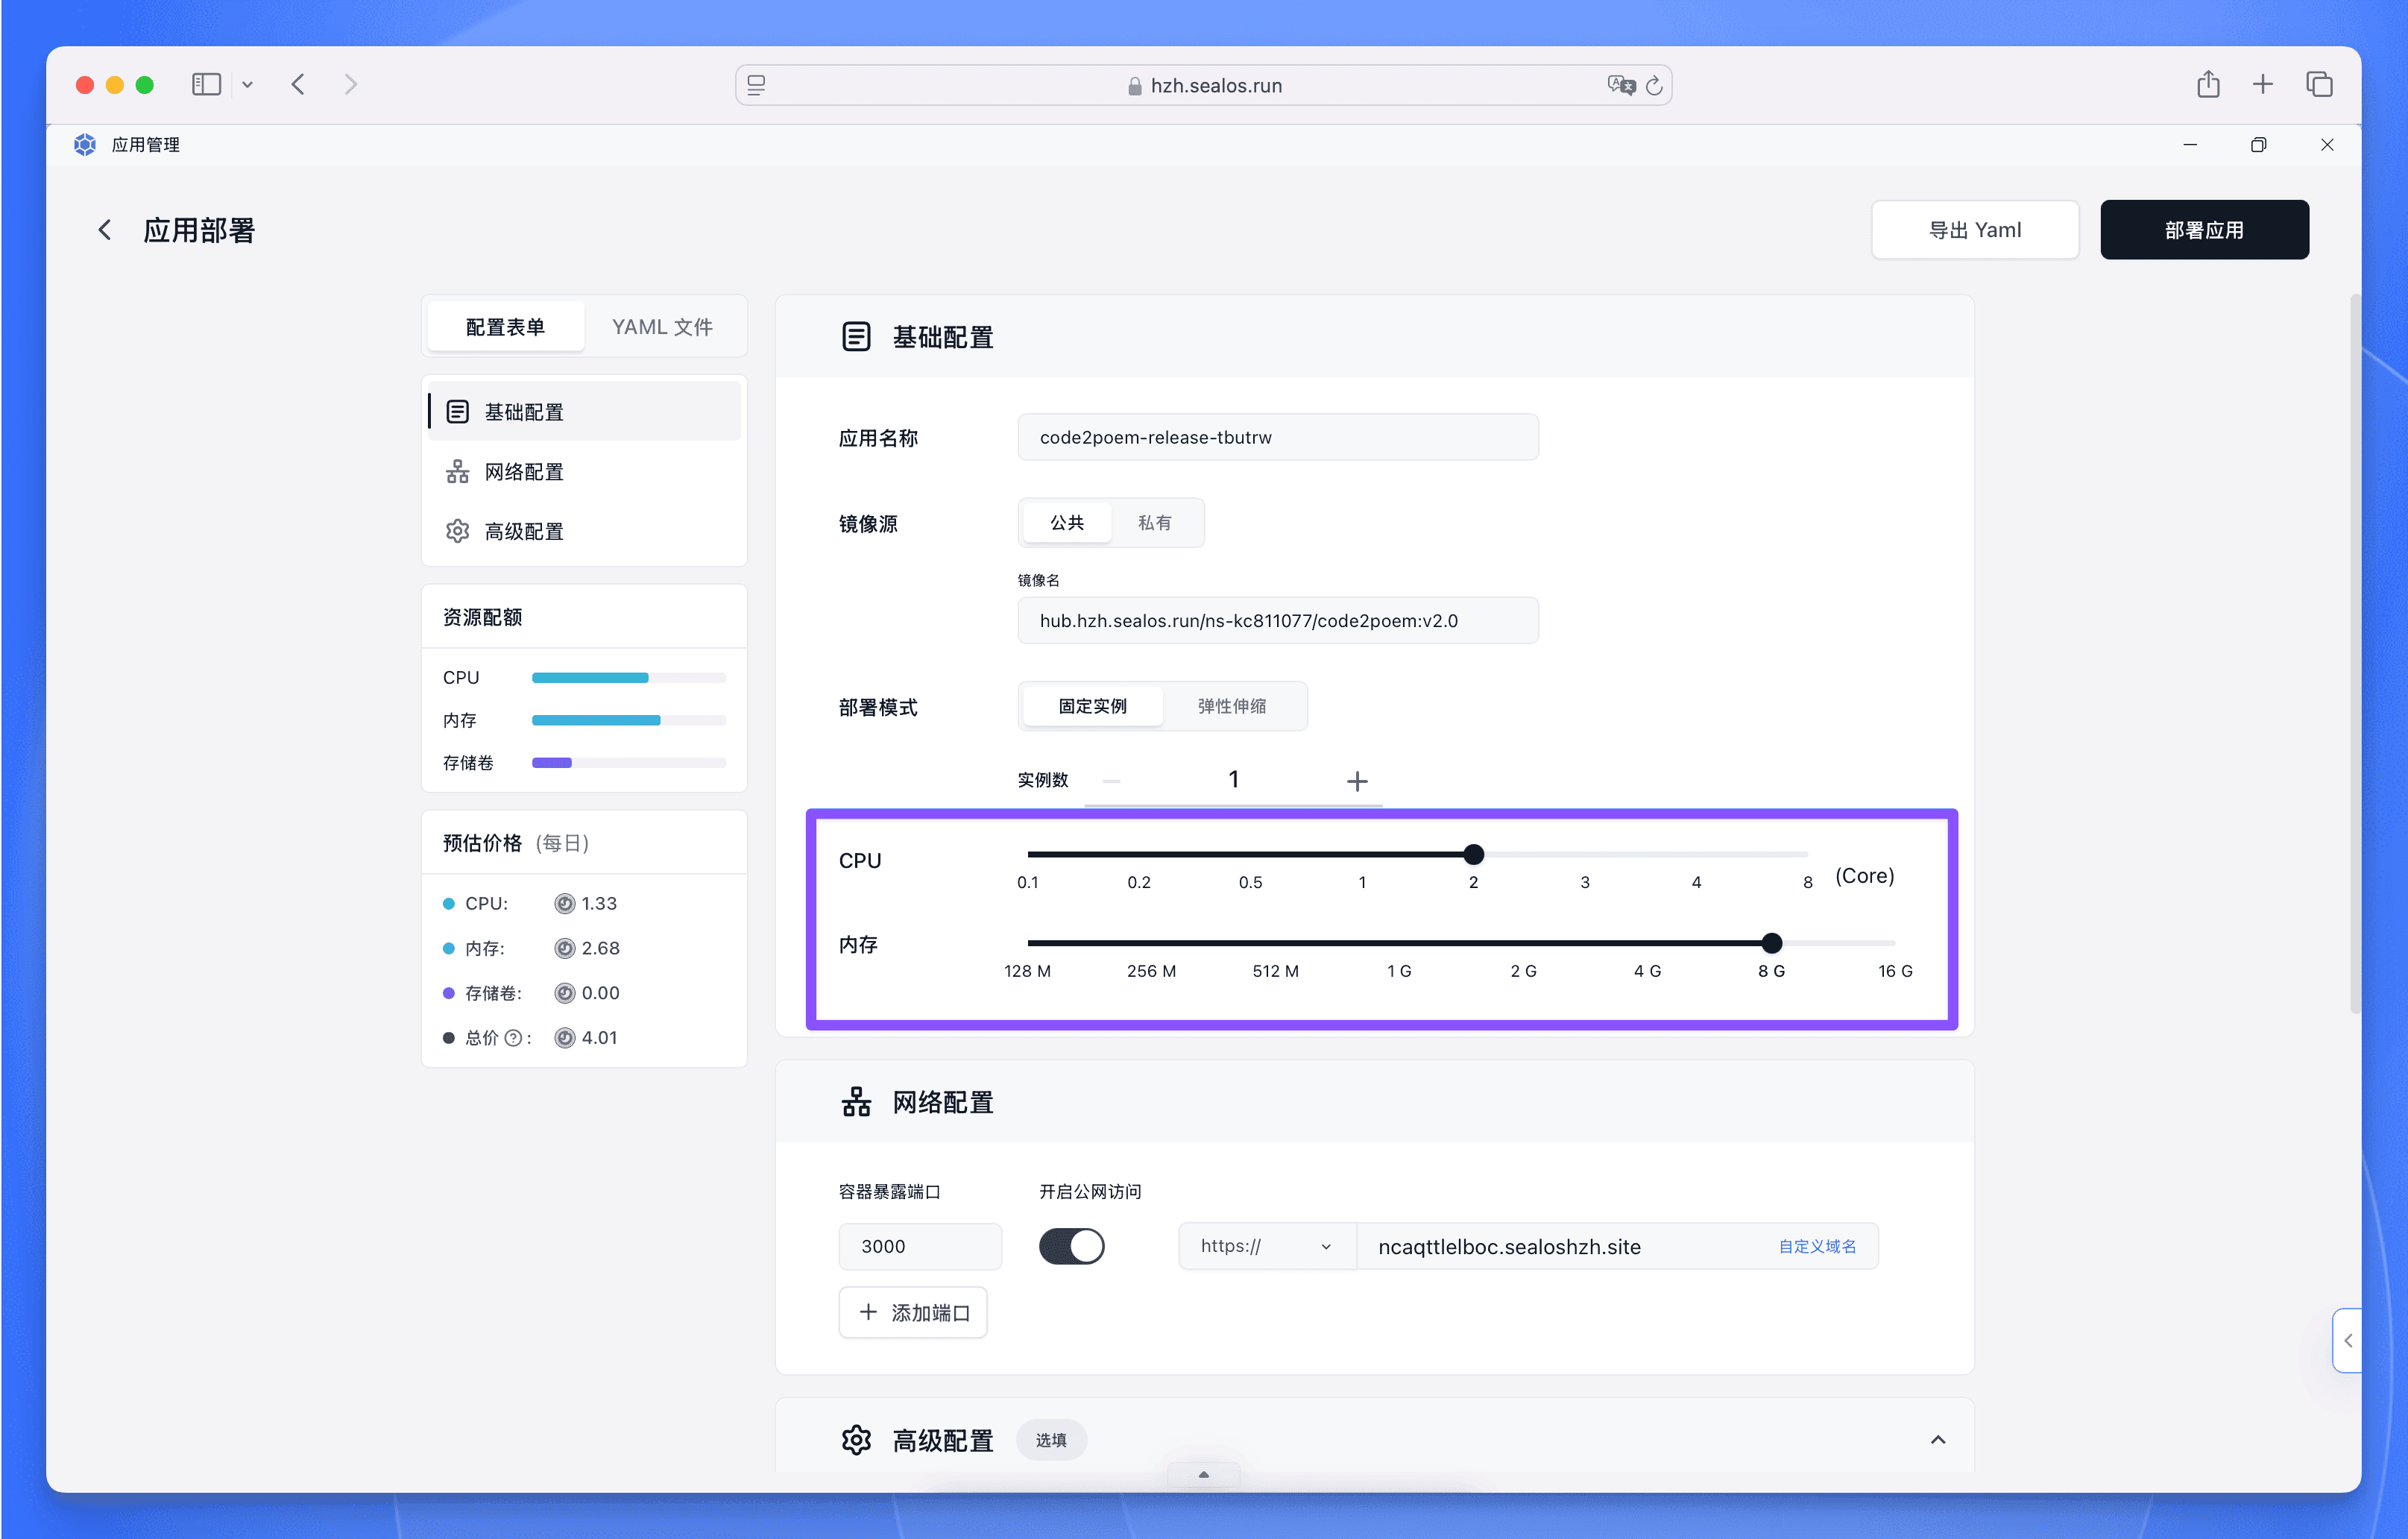This screenshot has width=2408, height=1539.
Task: Toggle the Safari sidebar icon
Action: (x=206, y=85)
